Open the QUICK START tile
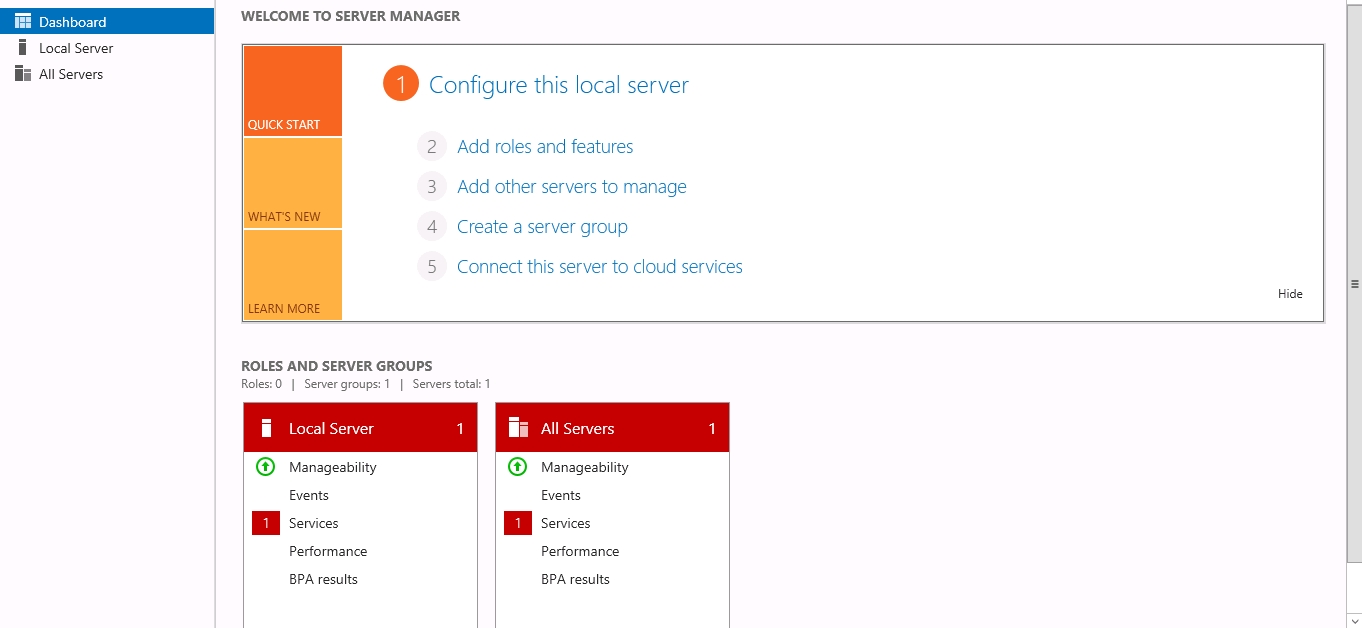Image resolution: width=1362 pixels, height=628 pixels. 292,91
